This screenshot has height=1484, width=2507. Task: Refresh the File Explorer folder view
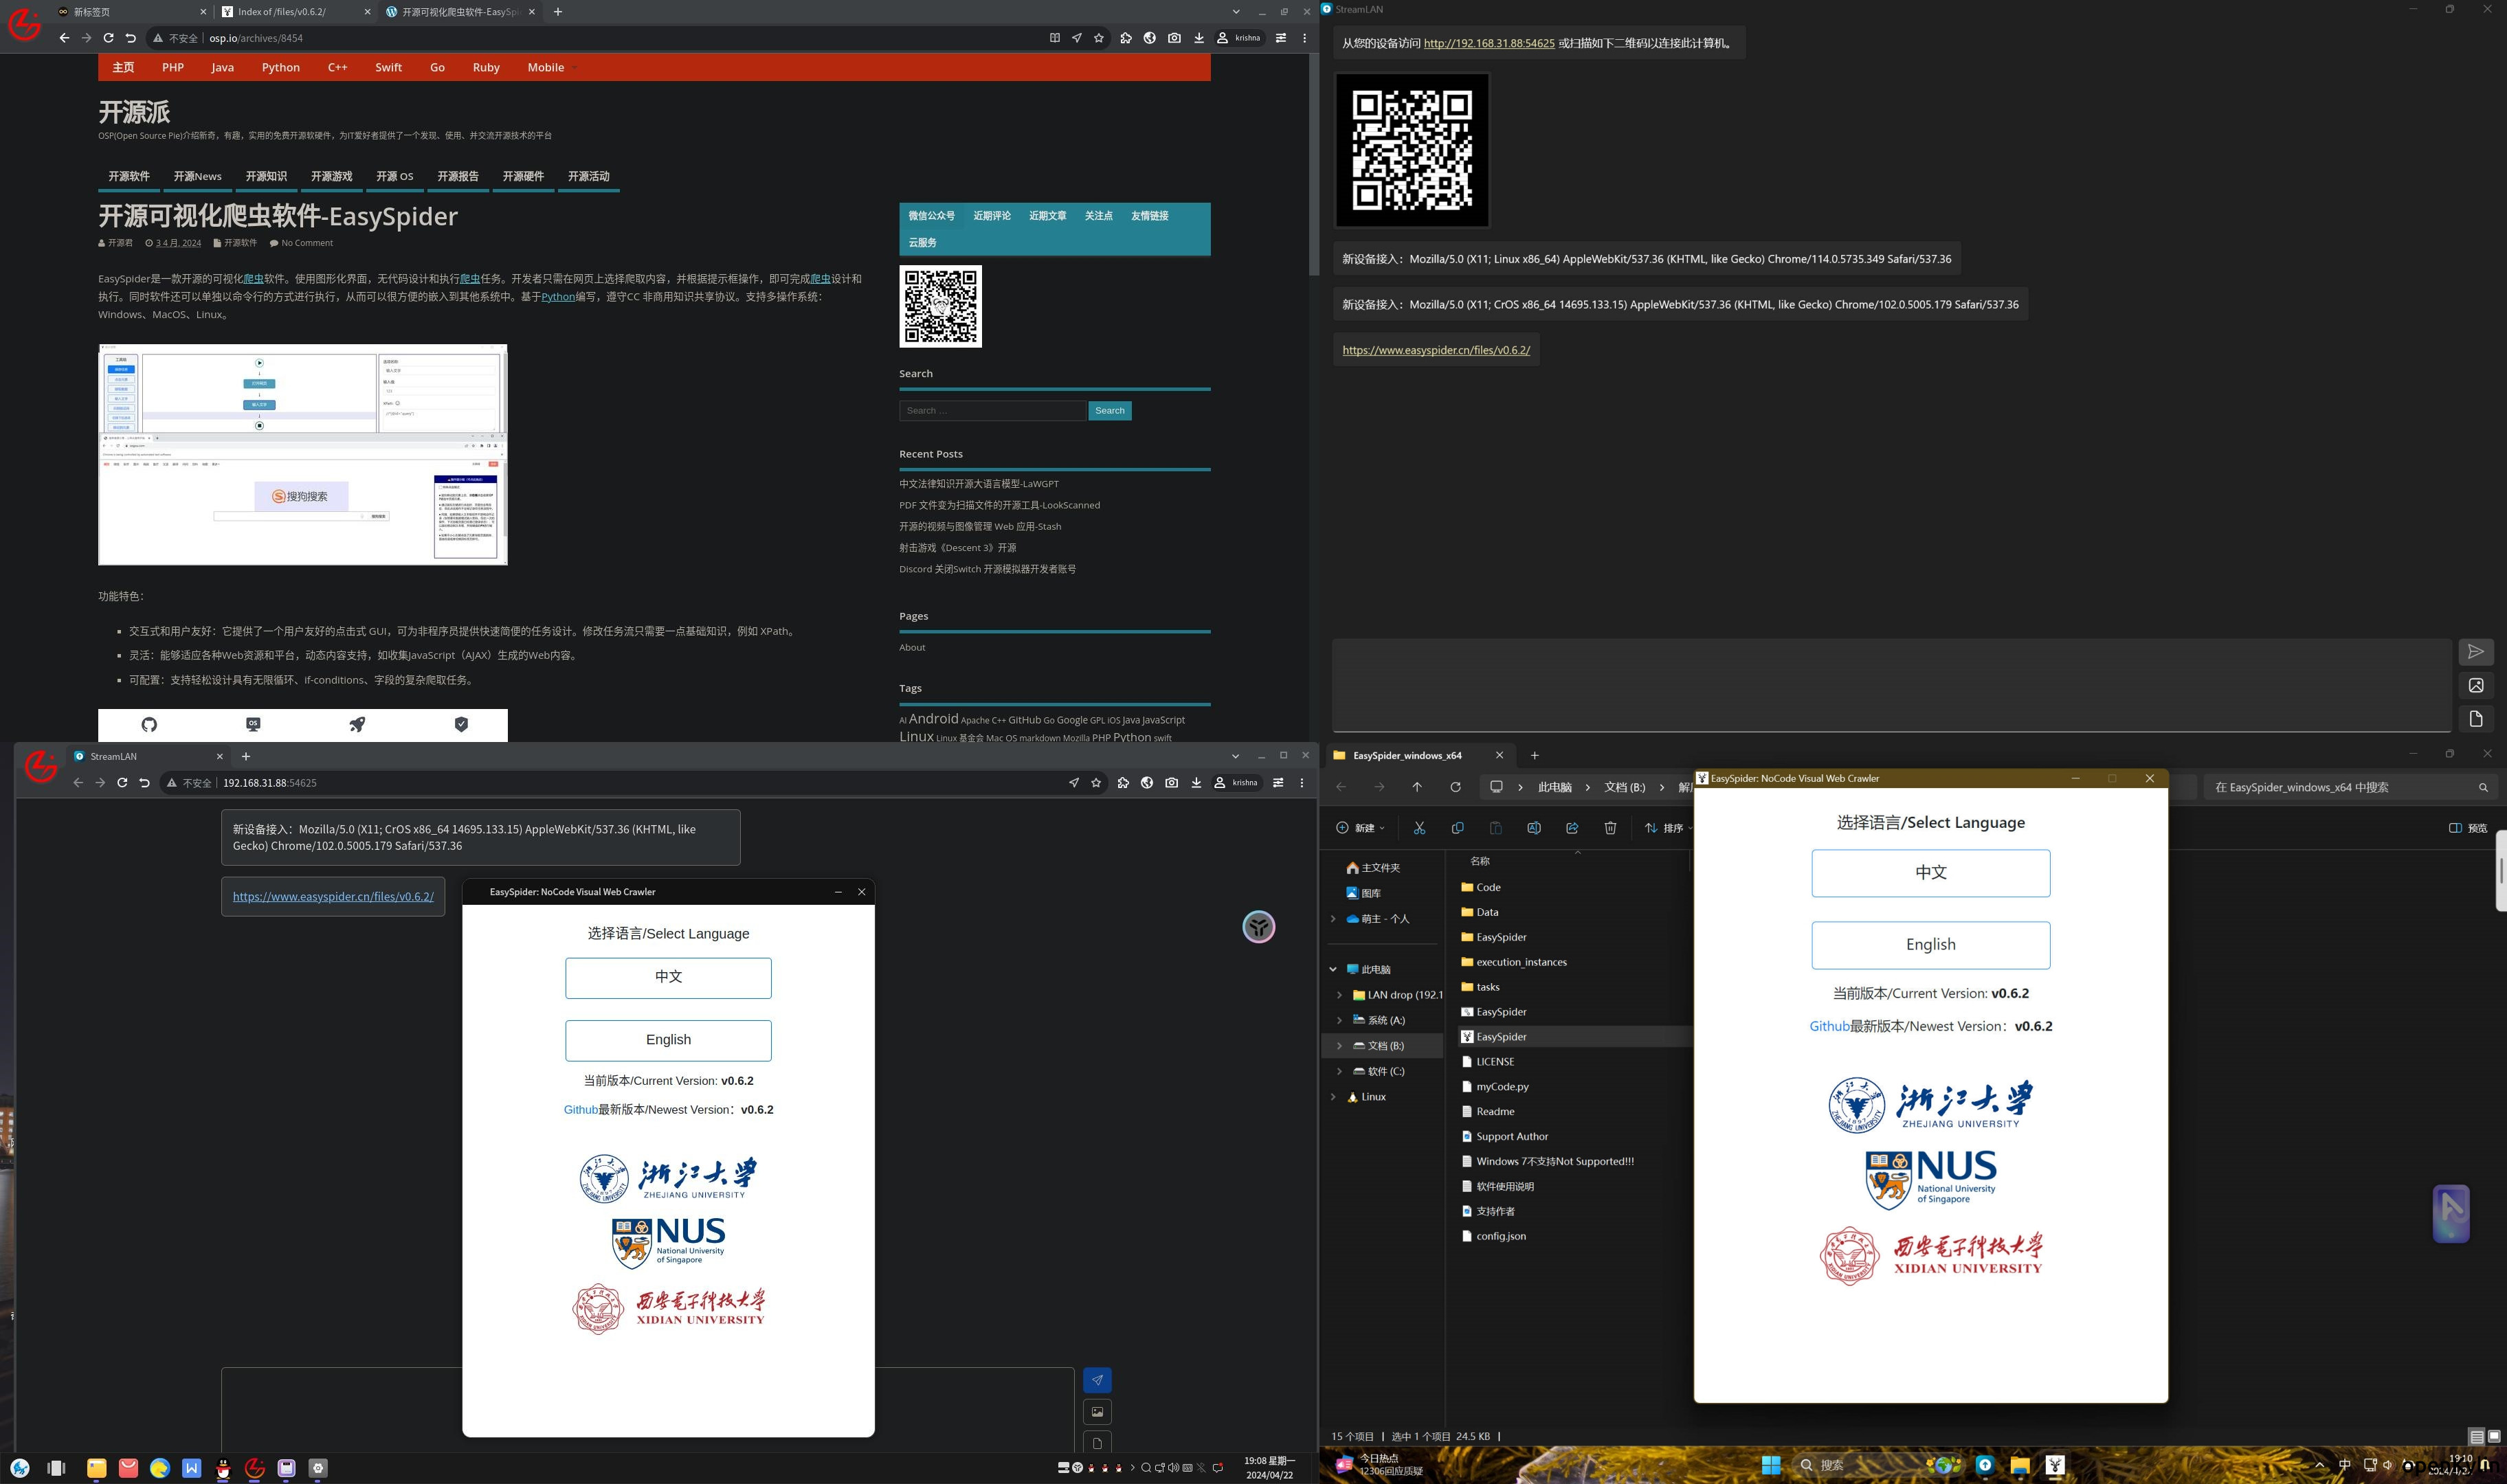(1455, 787)
